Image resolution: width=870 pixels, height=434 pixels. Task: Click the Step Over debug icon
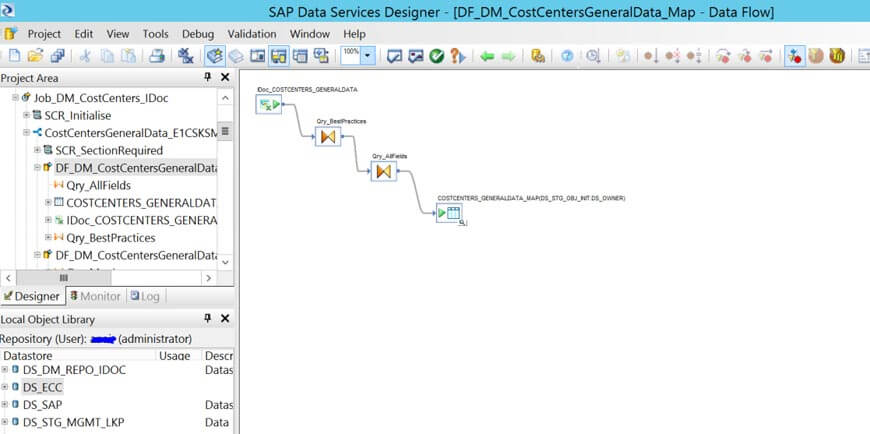723,56
